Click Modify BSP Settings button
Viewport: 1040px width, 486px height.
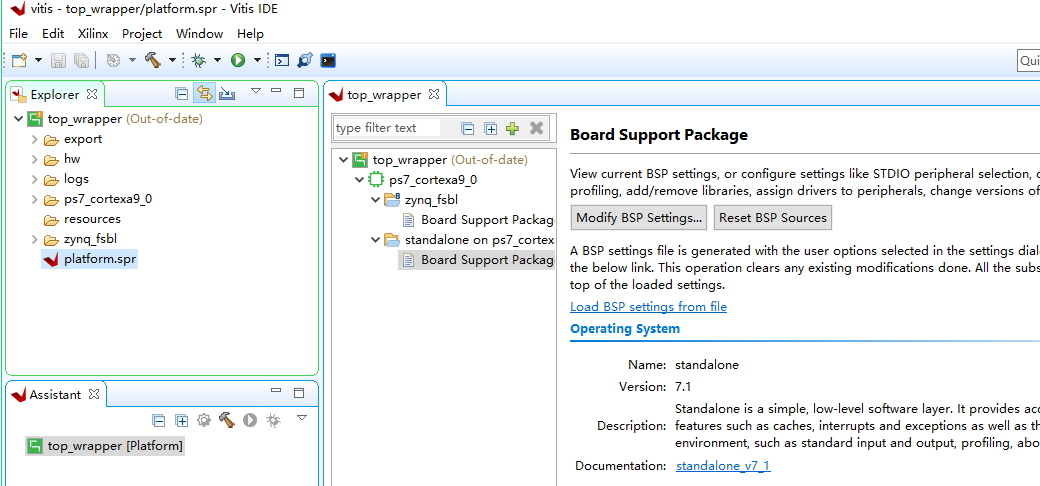pyautogui.click(x=639, y=218)
